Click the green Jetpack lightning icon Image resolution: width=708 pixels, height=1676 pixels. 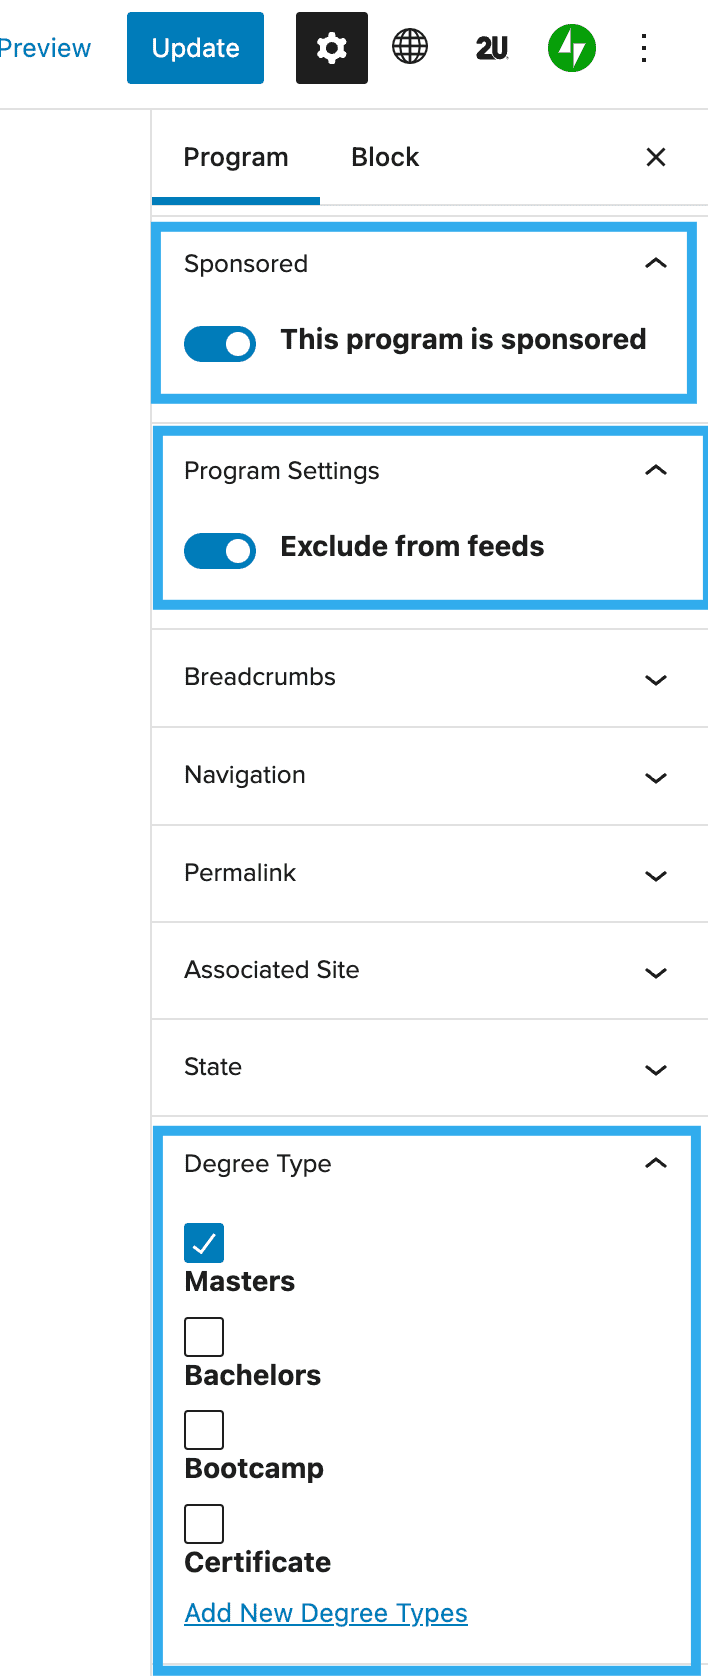tap(571, 48)
